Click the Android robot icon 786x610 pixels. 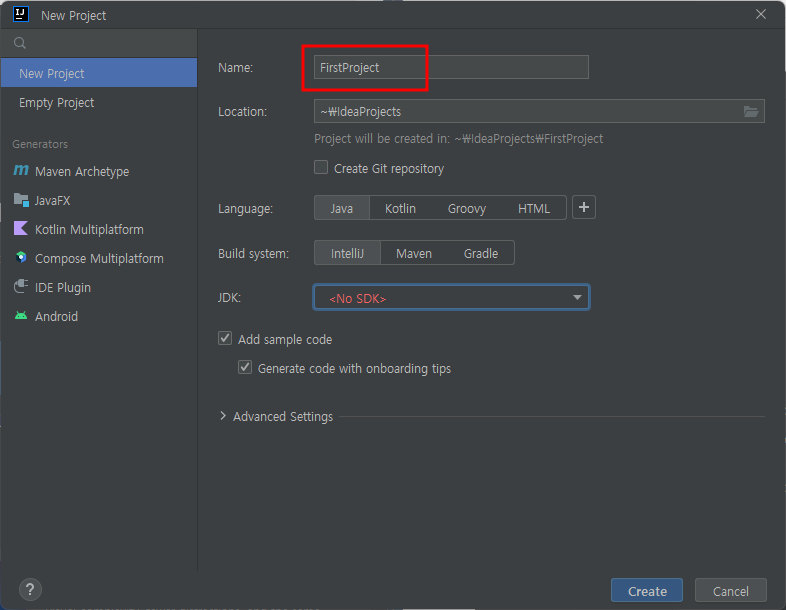click(21, 316)
